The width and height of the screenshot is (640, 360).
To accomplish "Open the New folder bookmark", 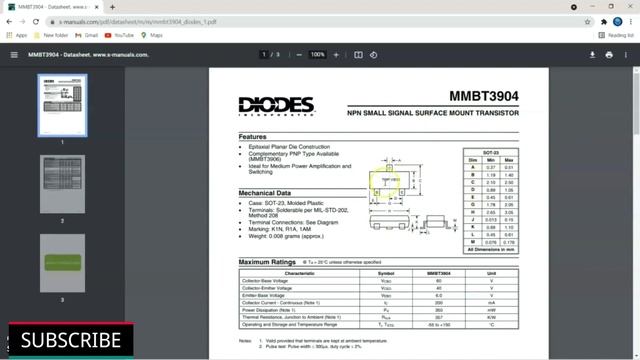I will [x=51, y=35].
